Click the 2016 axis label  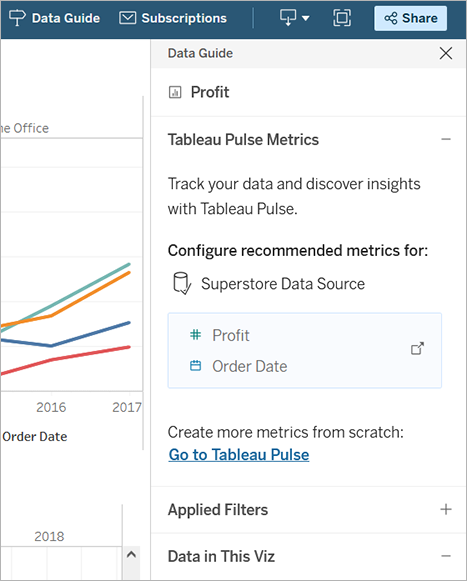[x=51, y=408]
